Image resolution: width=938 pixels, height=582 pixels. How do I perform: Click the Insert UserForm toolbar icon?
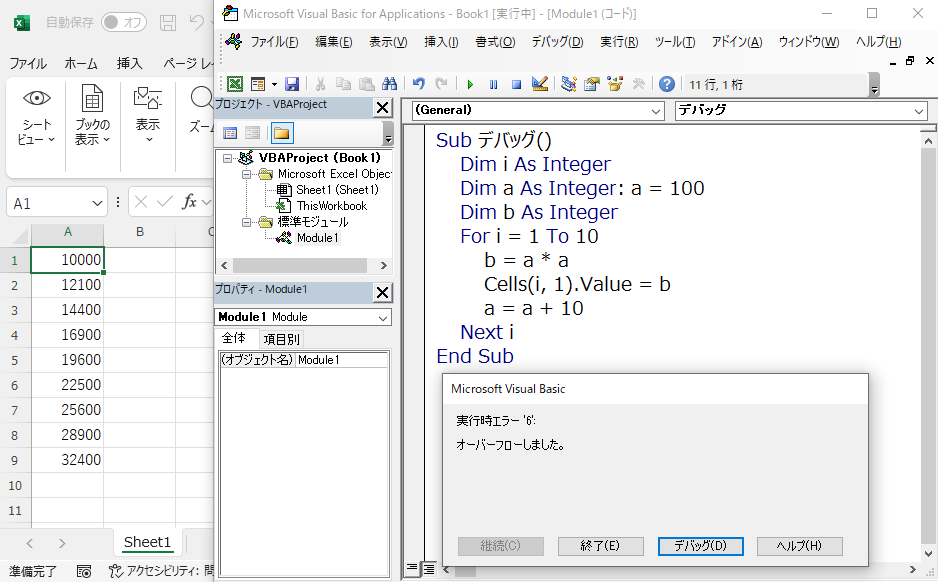(x=258, y=84)
